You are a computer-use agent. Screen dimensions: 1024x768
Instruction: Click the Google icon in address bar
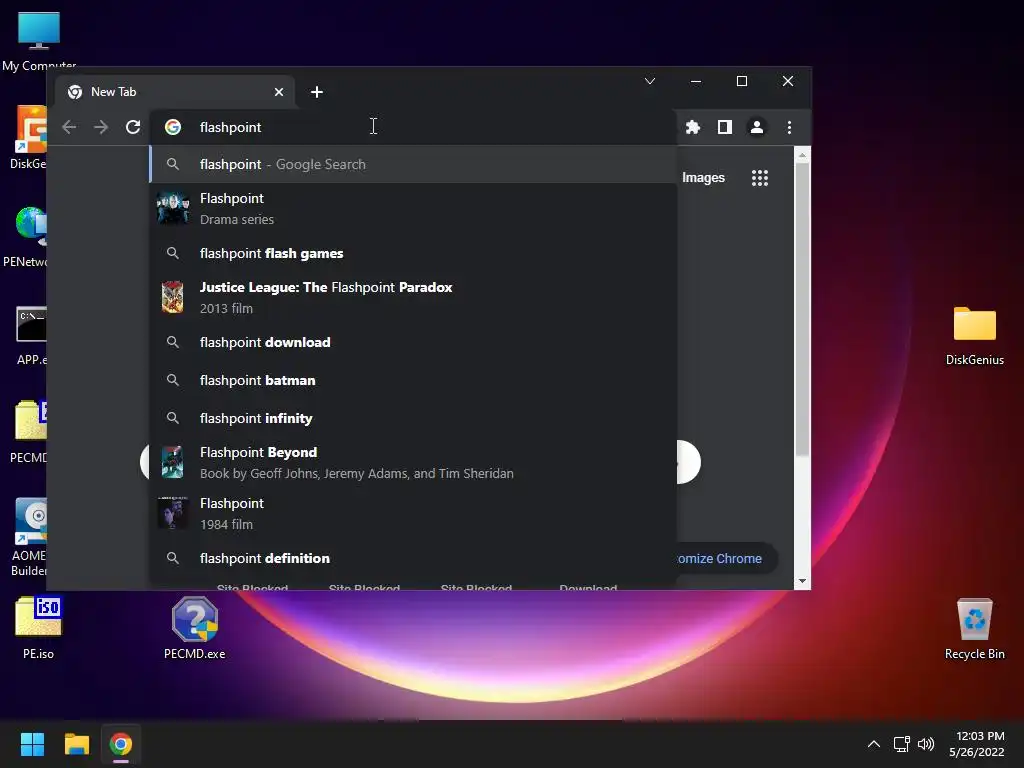pyautogui.click(x=173, y=127)
